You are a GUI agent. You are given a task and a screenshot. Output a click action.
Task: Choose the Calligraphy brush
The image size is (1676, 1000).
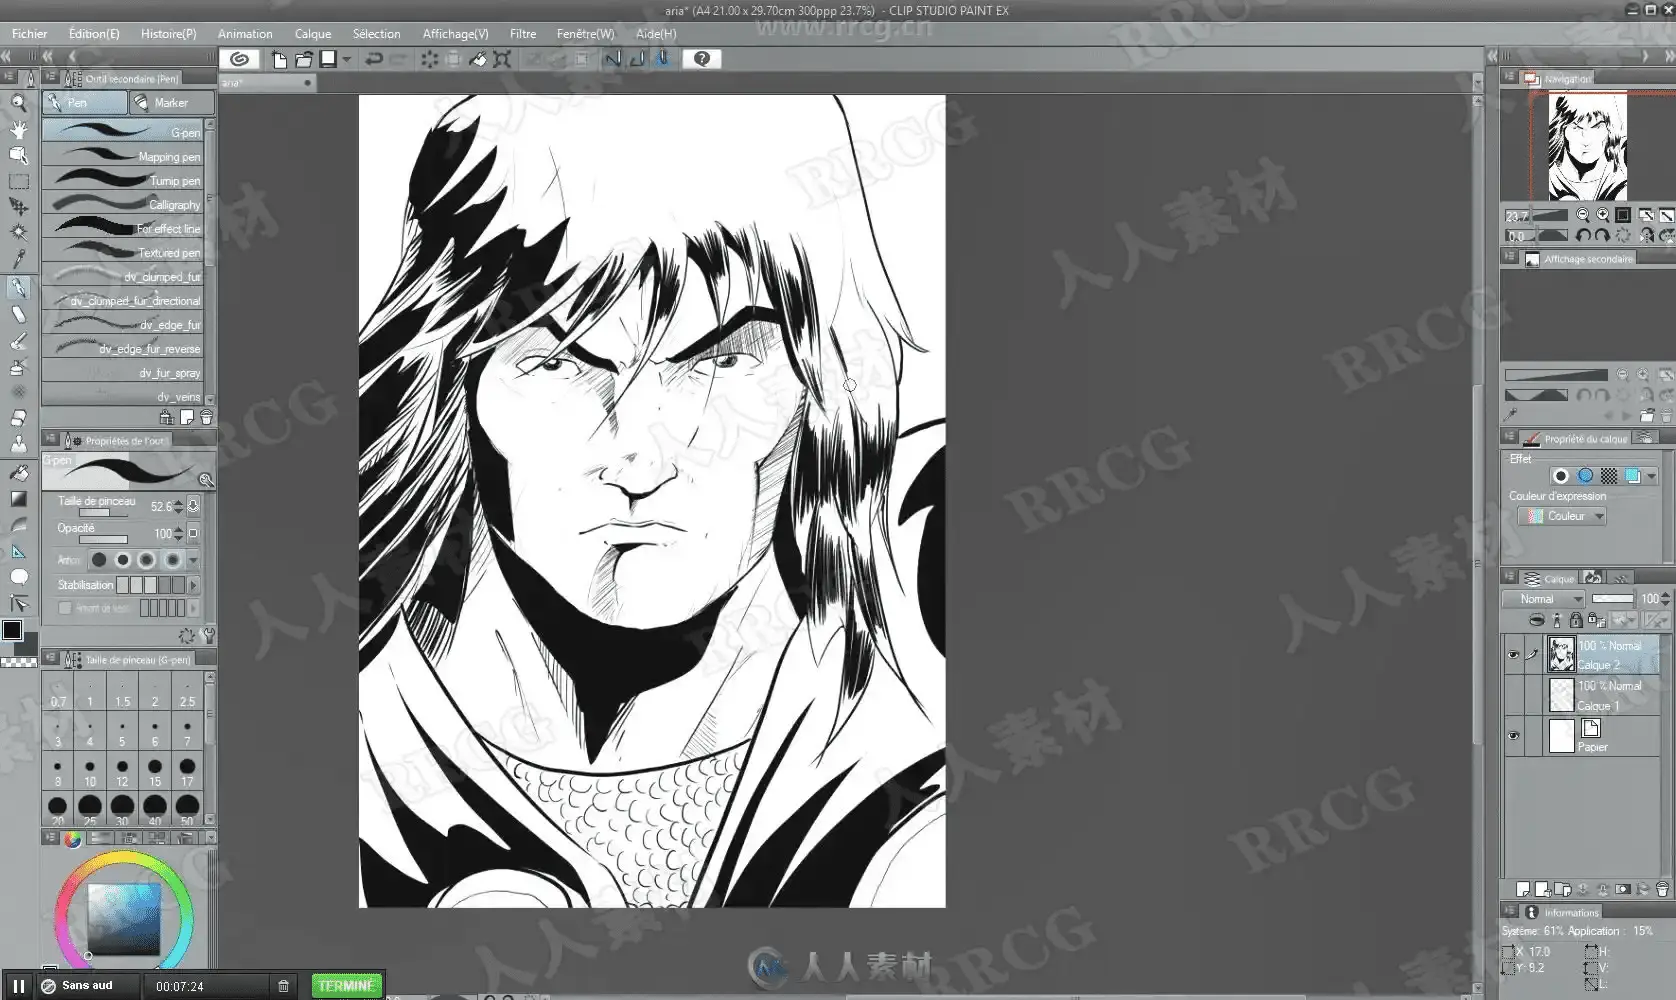[x=123, y=204]
